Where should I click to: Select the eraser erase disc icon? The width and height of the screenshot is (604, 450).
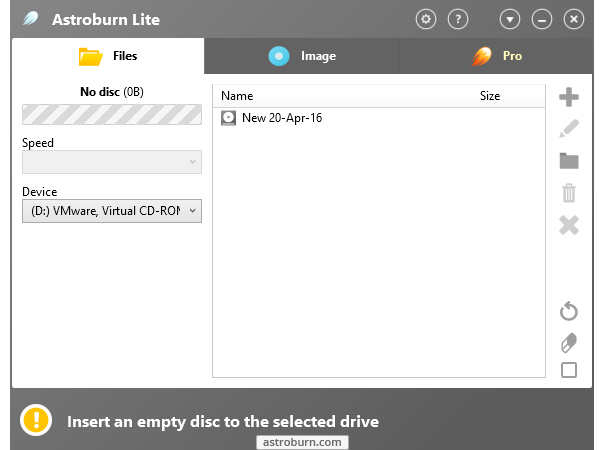(569, 343)
